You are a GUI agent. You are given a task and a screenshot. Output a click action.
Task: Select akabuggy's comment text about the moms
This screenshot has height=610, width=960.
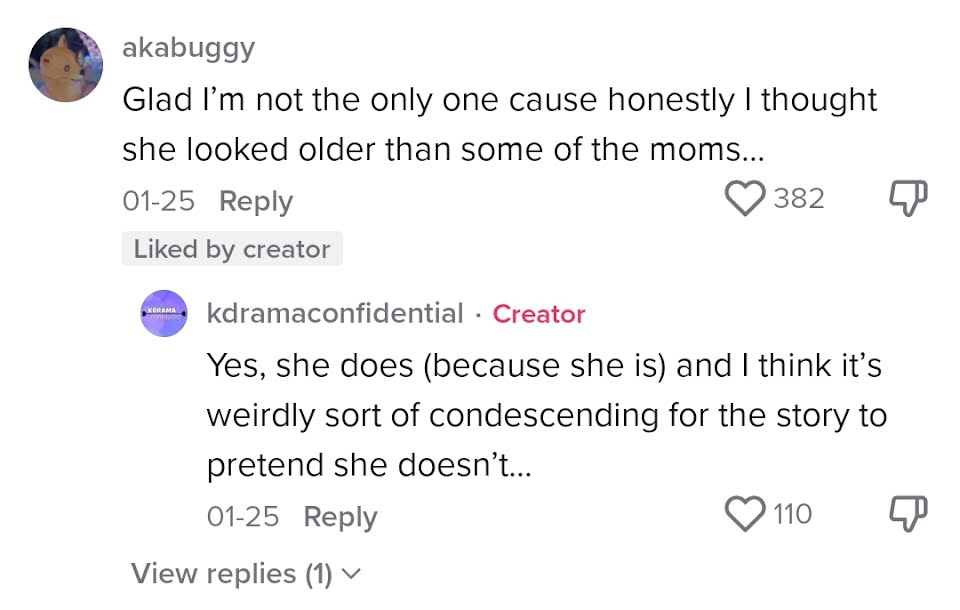(x=498, y=125)
